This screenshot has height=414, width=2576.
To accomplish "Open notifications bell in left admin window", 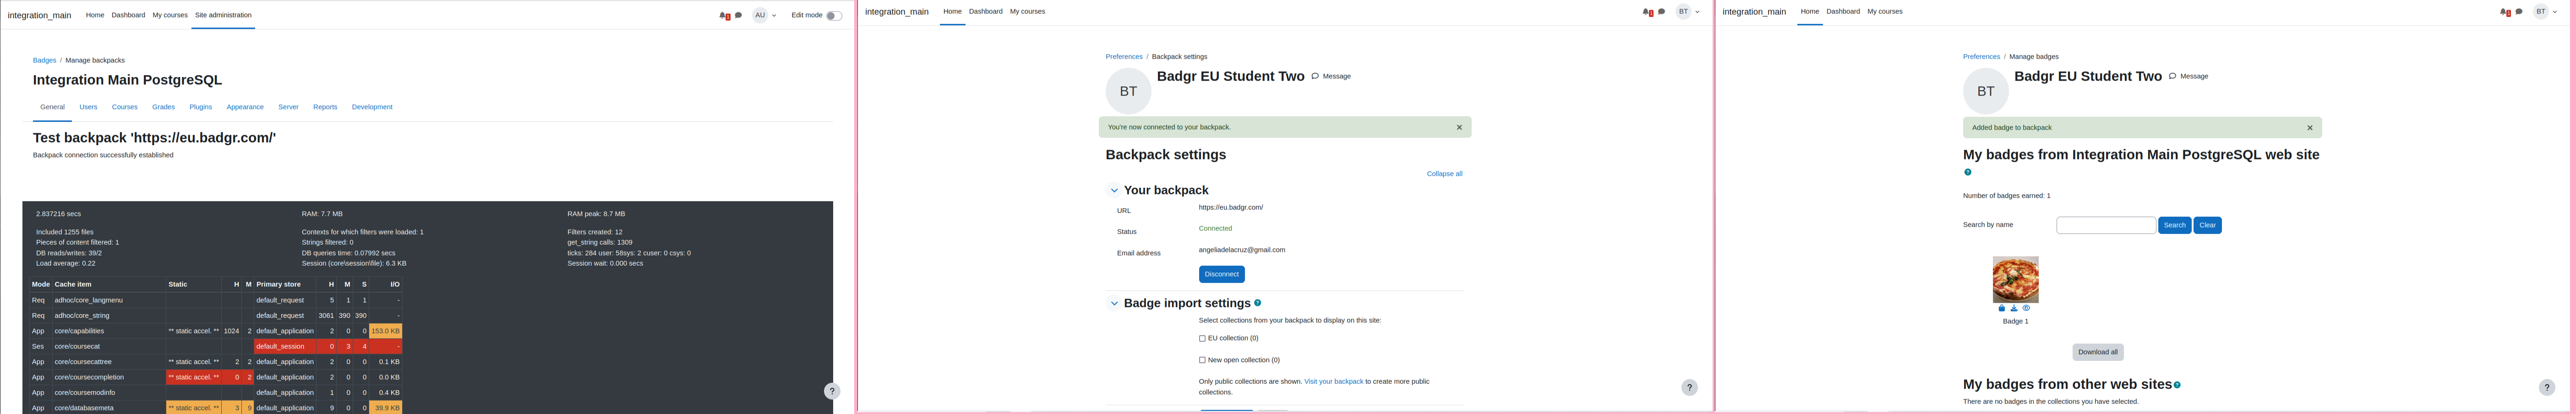I will pyautogui.click(x=724, y=16).
